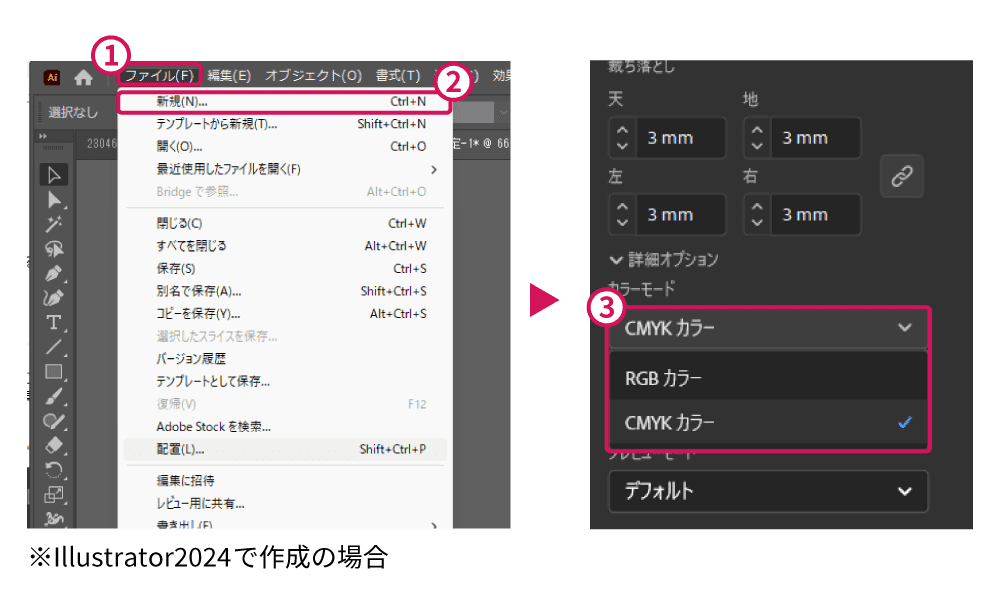Increase the 地 bleed value
Viewport: 1000px width, 600px height.
[x=757, y=130]
